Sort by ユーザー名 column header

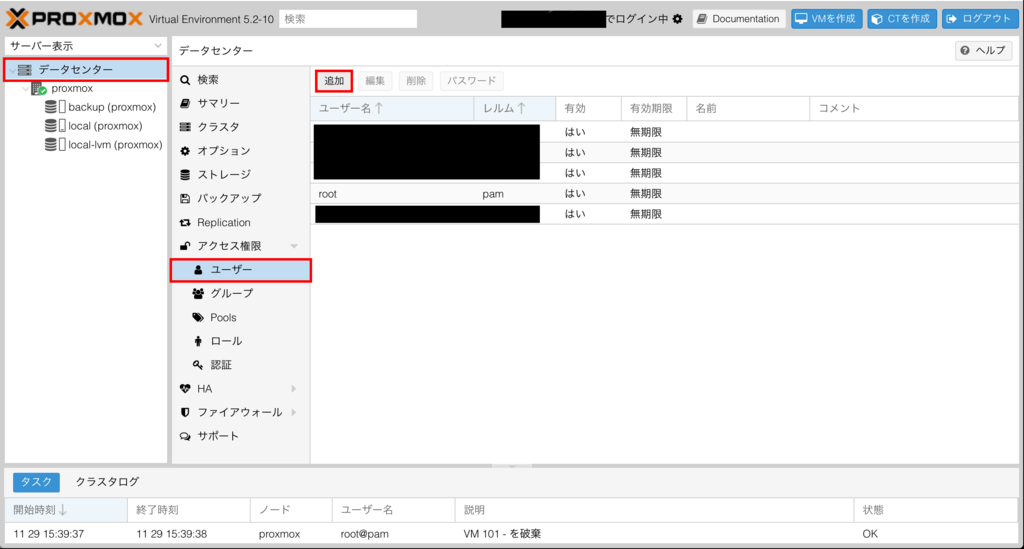pyautogui.click(x=392, y=108)
